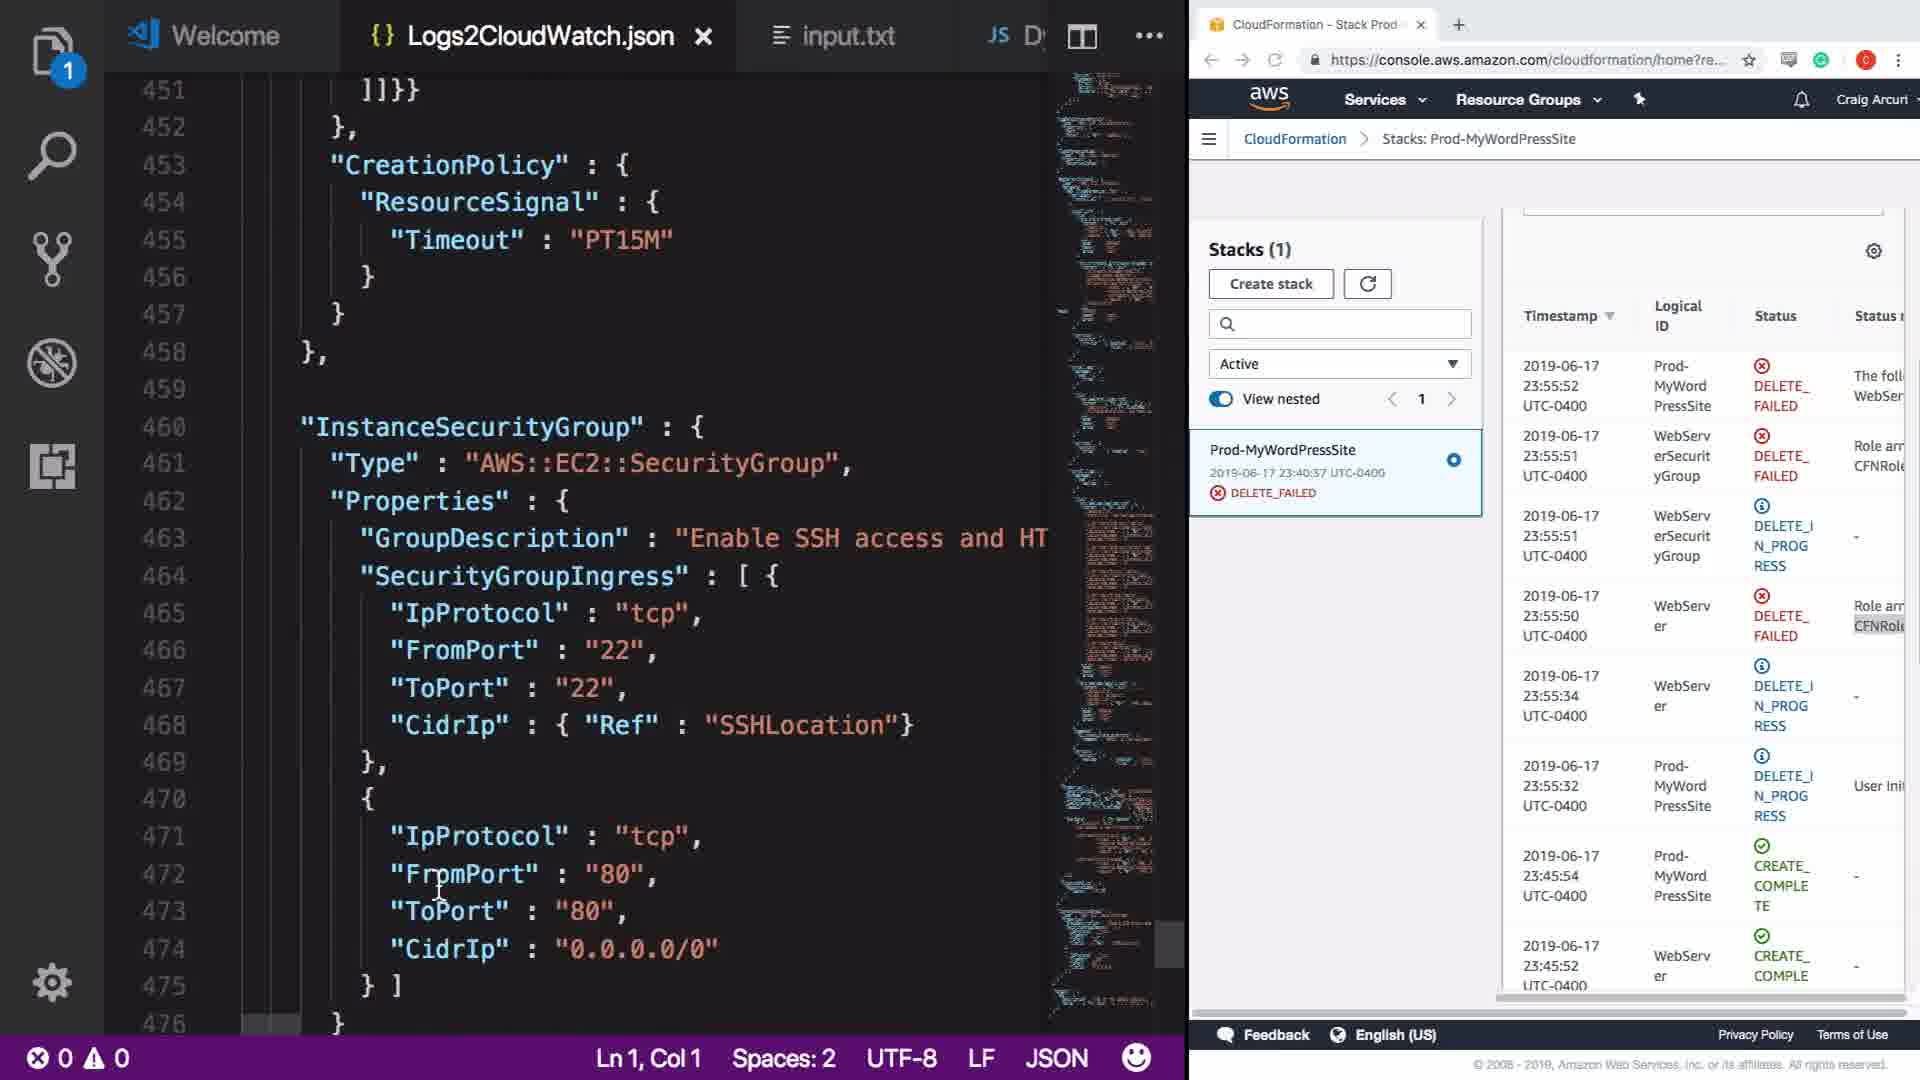Viewport: 1920px width, 1080px height.
Task: Open the Source Control branch icon
Action: pos(52,259)
